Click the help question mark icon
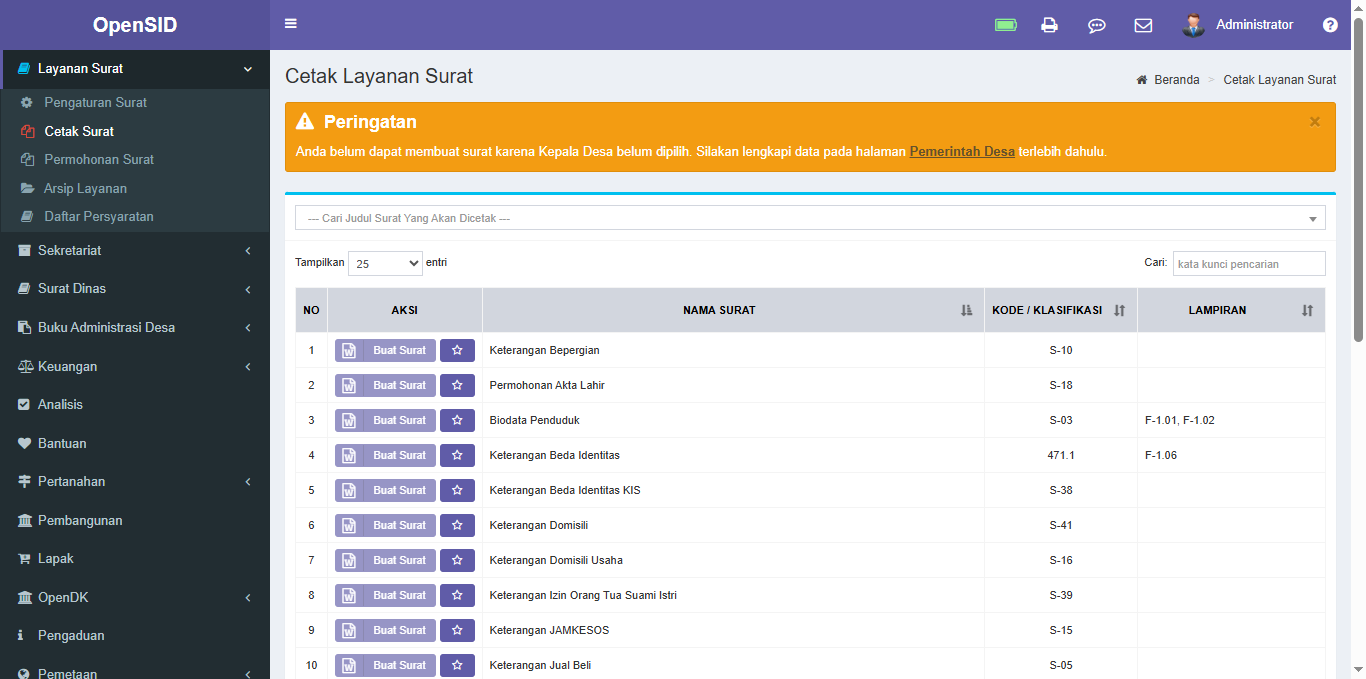Screen dimensions: 1366x679 pos(1330,25)
